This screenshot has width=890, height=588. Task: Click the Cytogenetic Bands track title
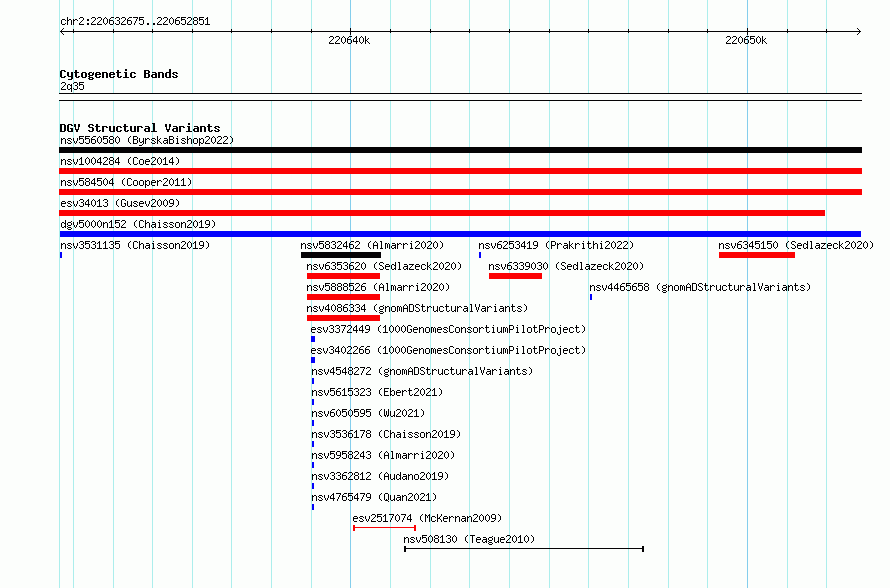coord(119,74)
